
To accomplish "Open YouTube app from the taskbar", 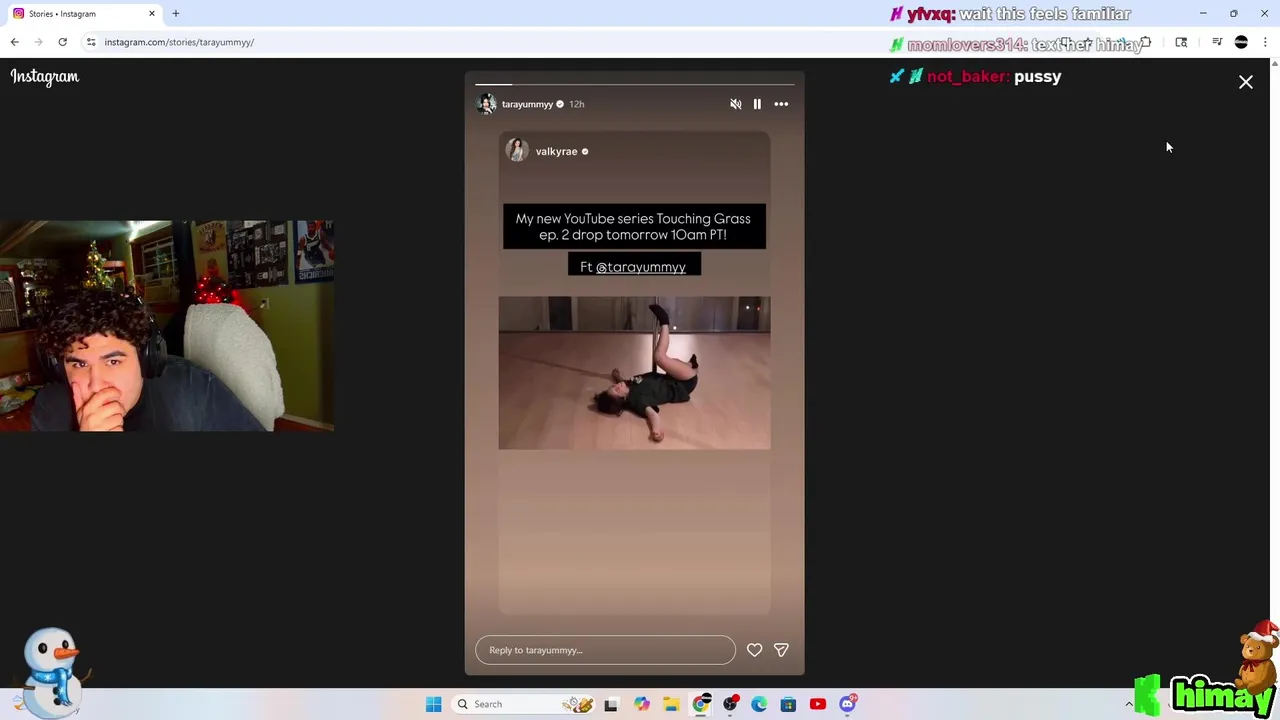I will (818, 704).
